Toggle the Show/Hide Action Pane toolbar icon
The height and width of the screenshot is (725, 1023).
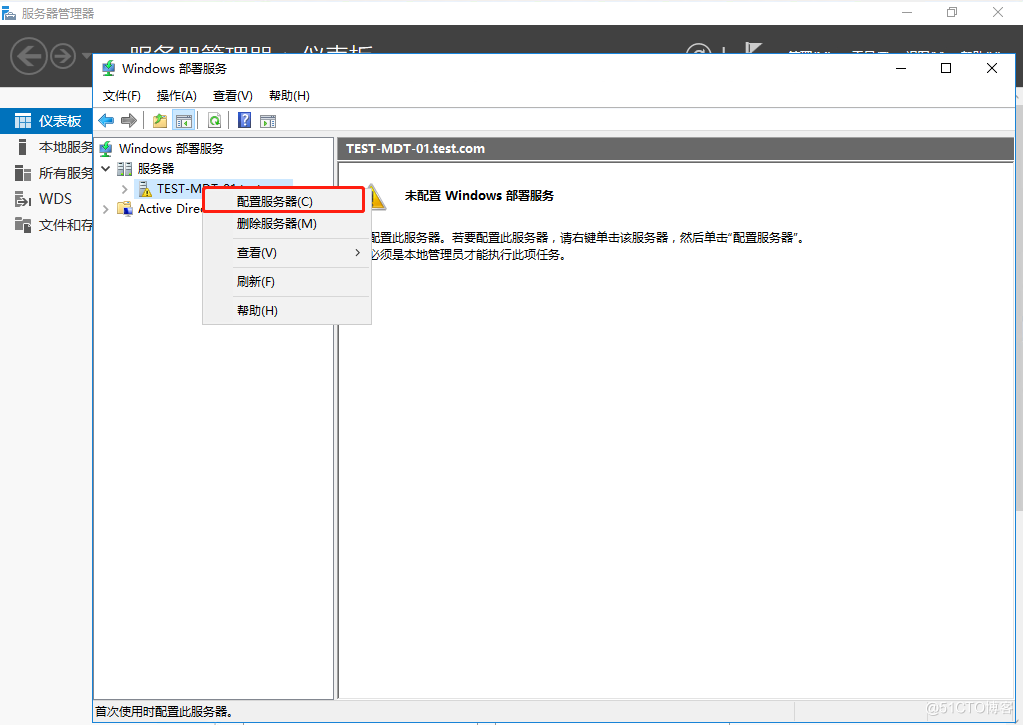pyautogui.click(x=268, y=121)
